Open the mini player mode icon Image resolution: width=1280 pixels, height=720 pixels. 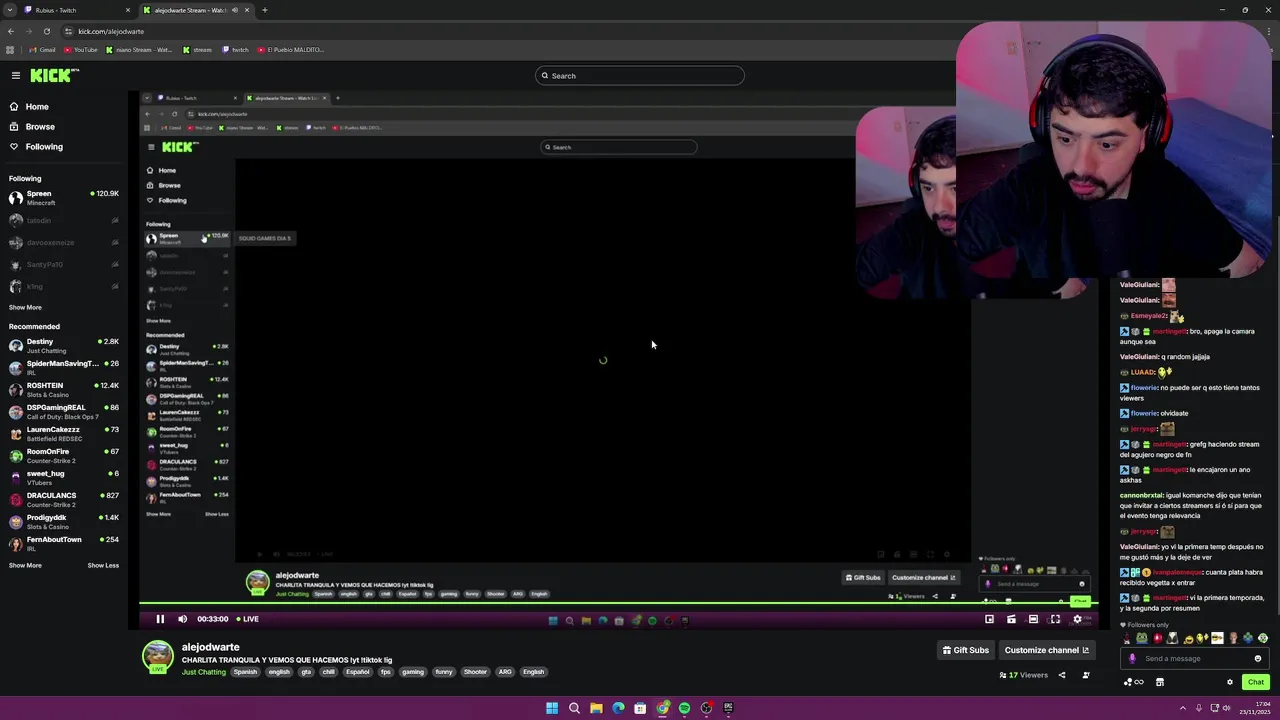pyautogui.click(x=989, y=619)
